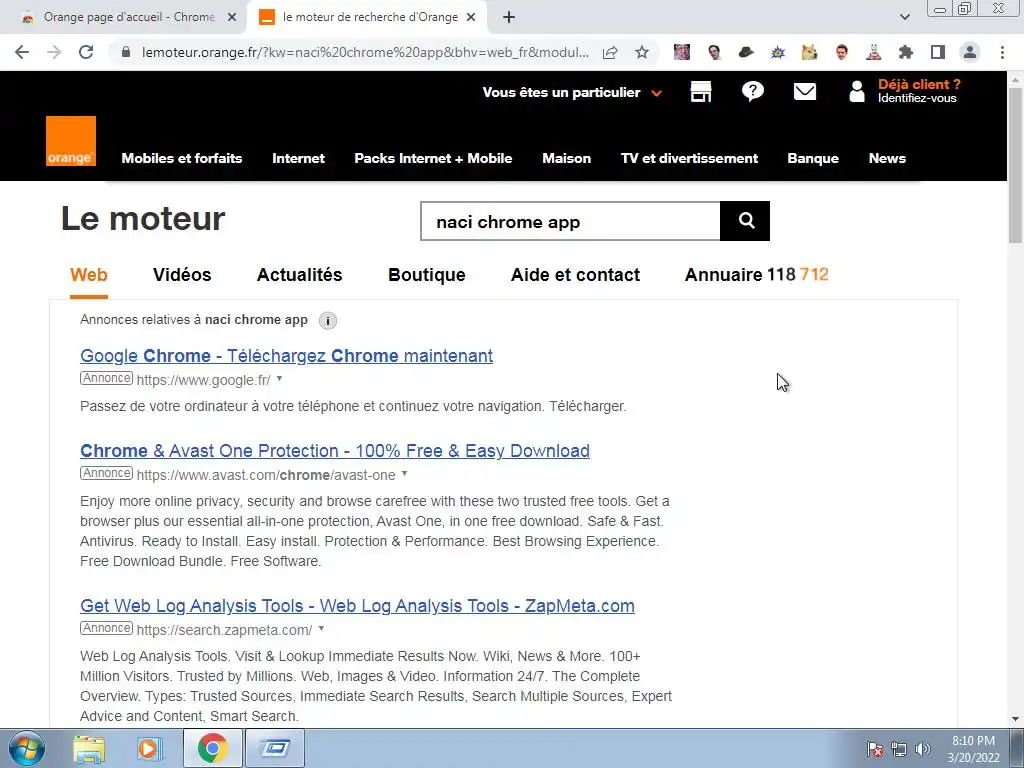Submit search with the magnifier button
This screenshot has width=1024, height=768.
[x=745, y=221]
